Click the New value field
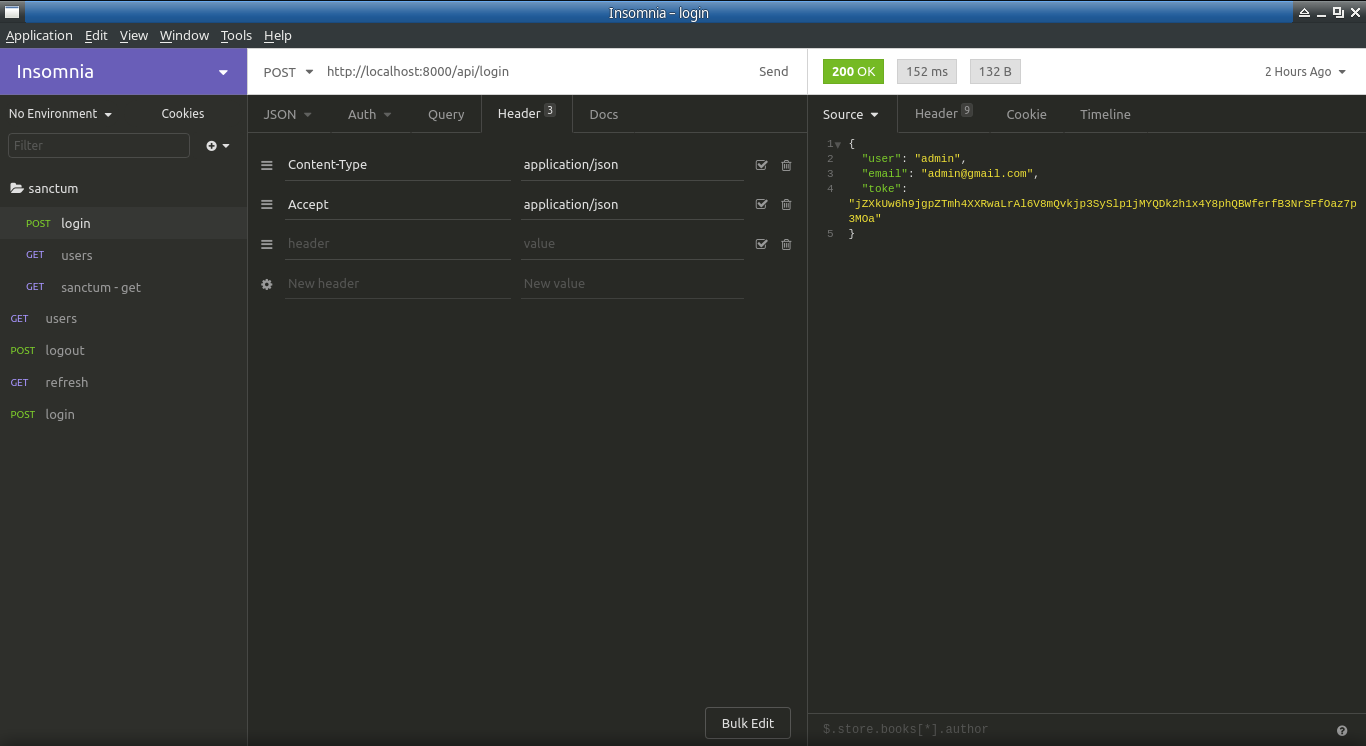1366x746 pixels. 632,284
